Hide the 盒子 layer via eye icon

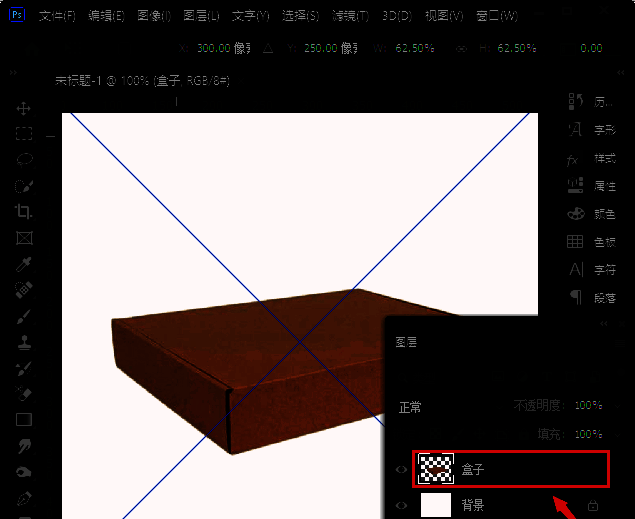(x=402, y=468)
